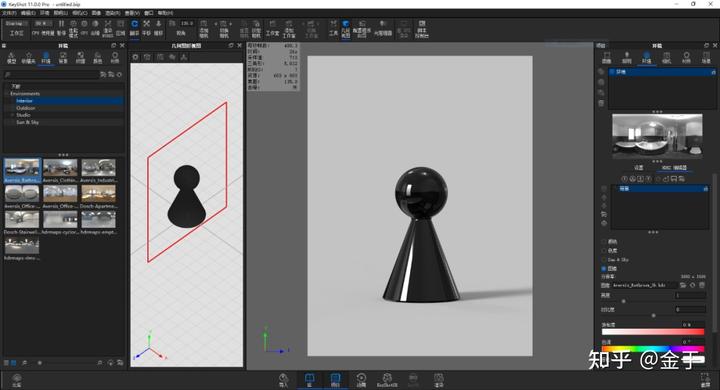The height and width of the screenshot is (390, 720).
Task: Select the Image (图像) radio button
Action: 604,268
